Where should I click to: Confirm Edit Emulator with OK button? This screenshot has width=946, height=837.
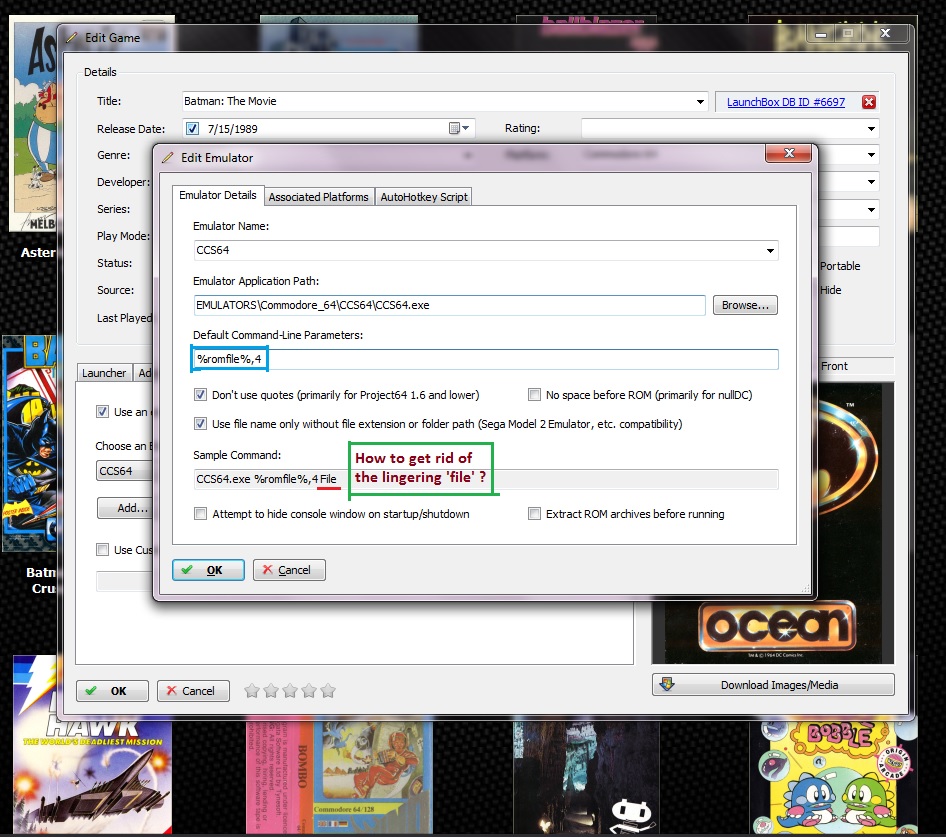tap(208, 570)
